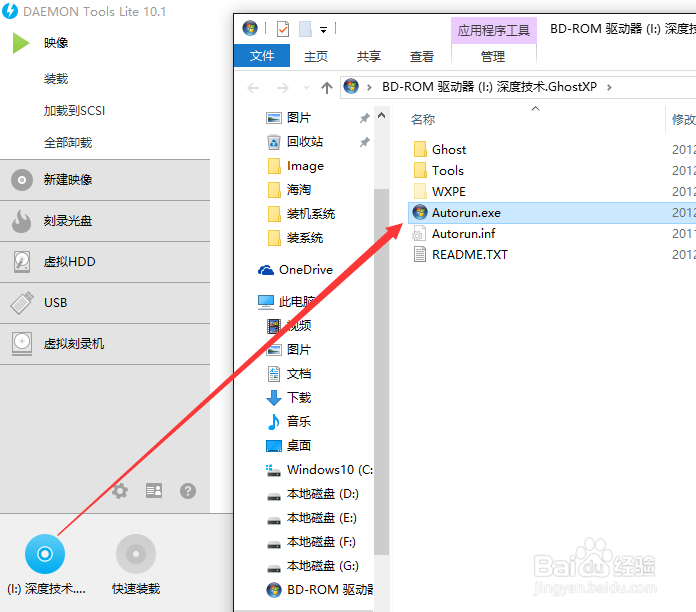Switch to the 管理 ribbon tab

point(493,56)
